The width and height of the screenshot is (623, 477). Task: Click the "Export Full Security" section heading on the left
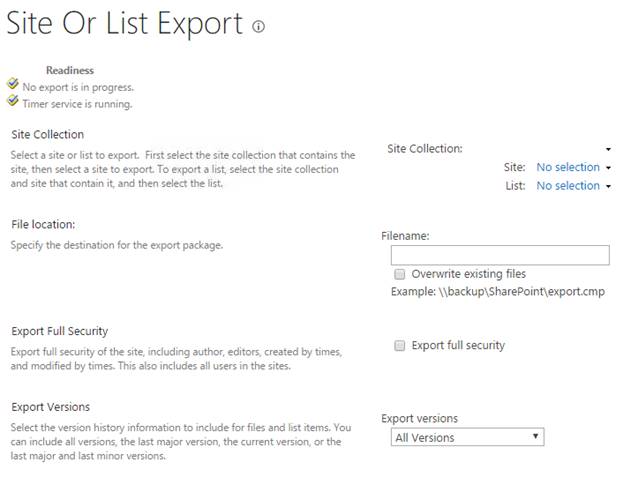59,331
